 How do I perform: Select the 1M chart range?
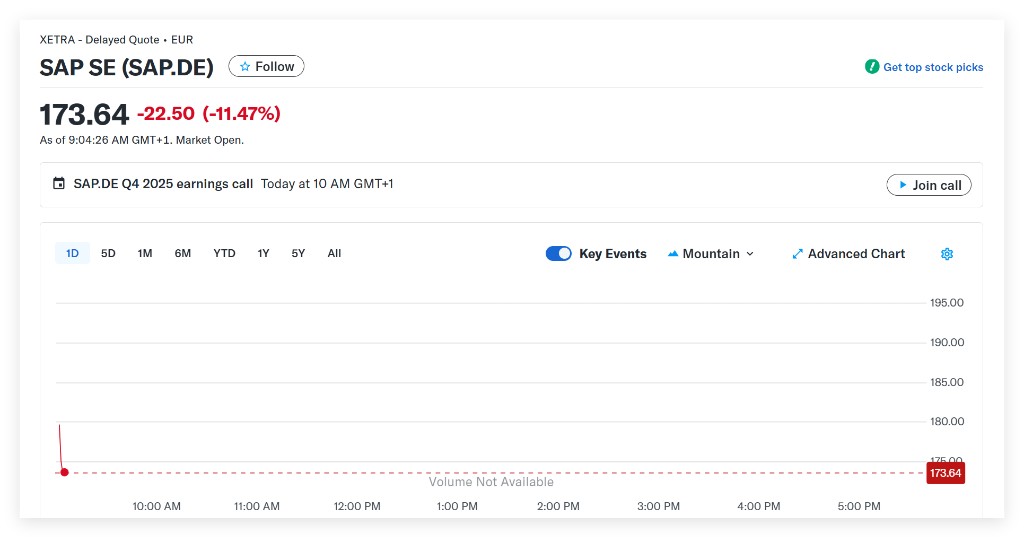(145, 254)
